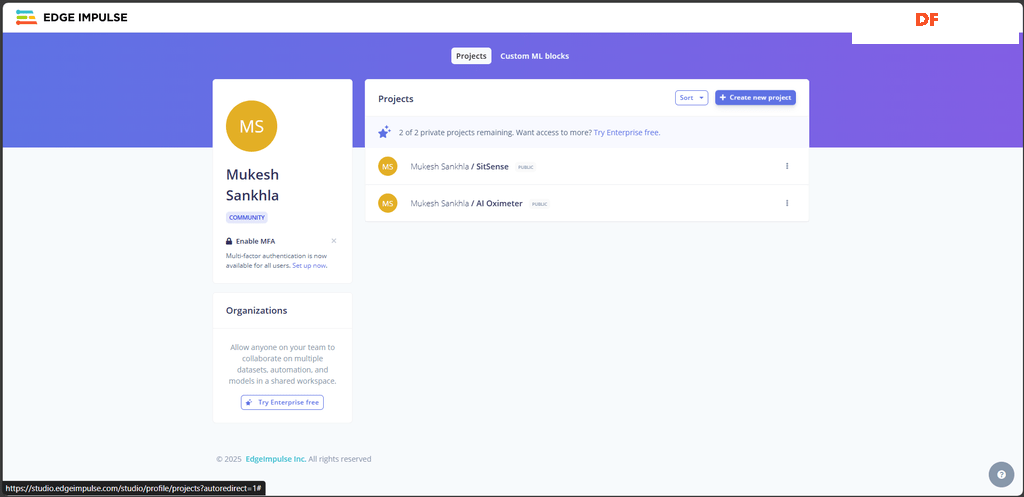
Task: Click the PUBLIC tag next to SitSense
Action: click(x=526, y=167)
